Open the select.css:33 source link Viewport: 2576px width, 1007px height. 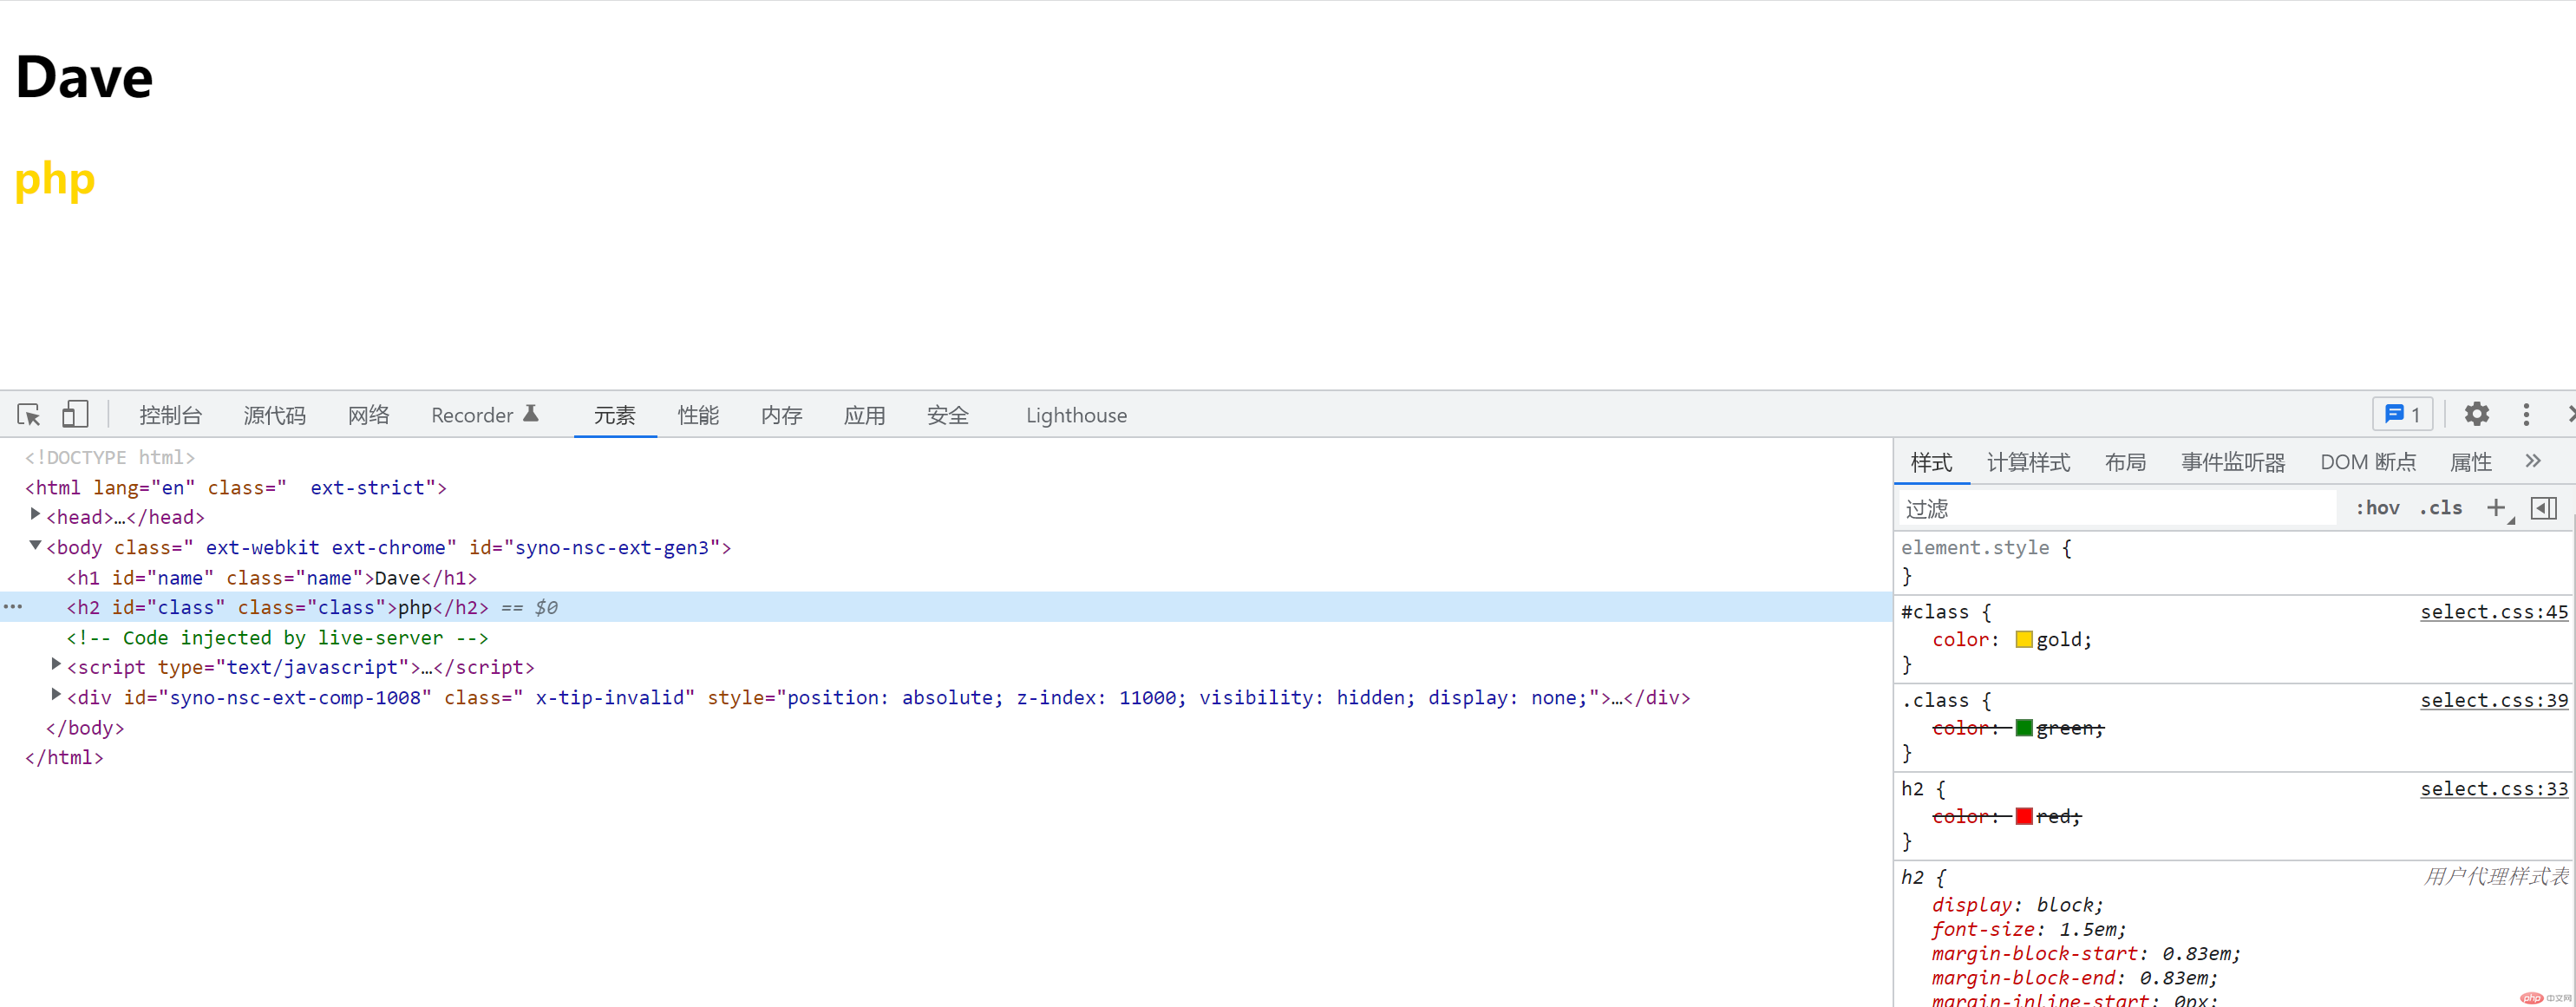pos(2494,789)
